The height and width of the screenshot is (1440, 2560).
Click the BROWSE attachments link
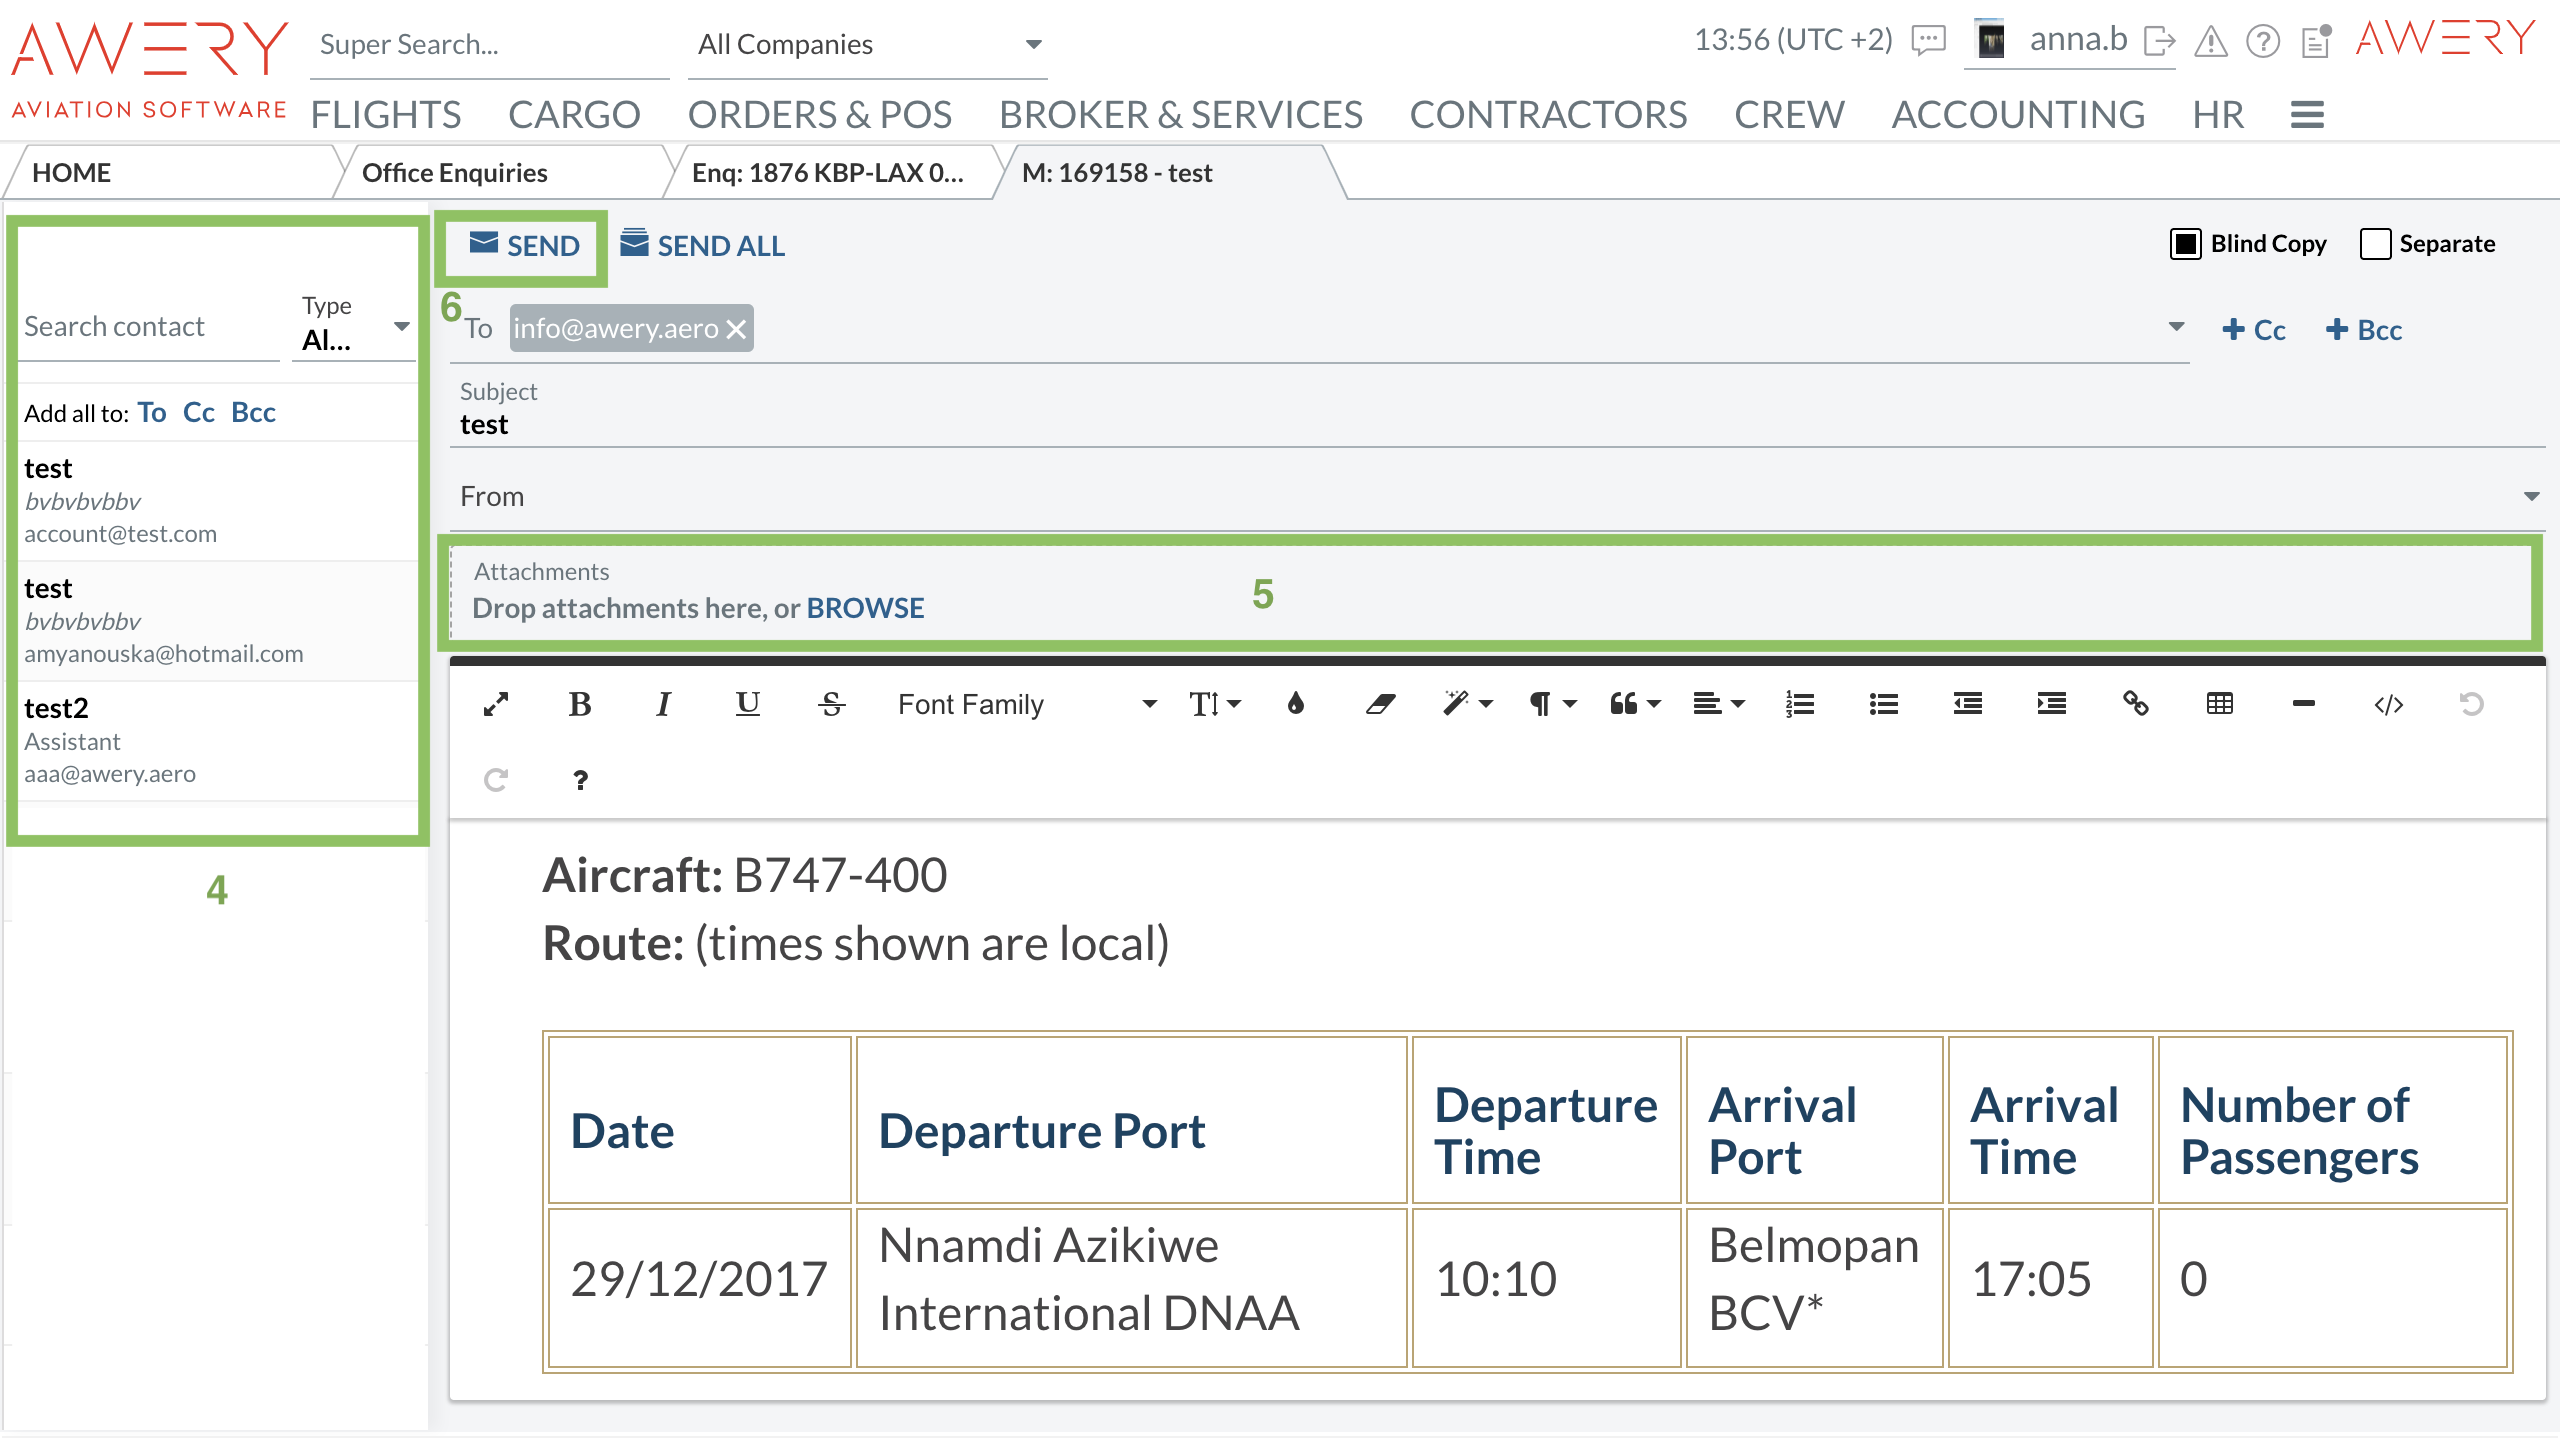[x=865, y=608]
